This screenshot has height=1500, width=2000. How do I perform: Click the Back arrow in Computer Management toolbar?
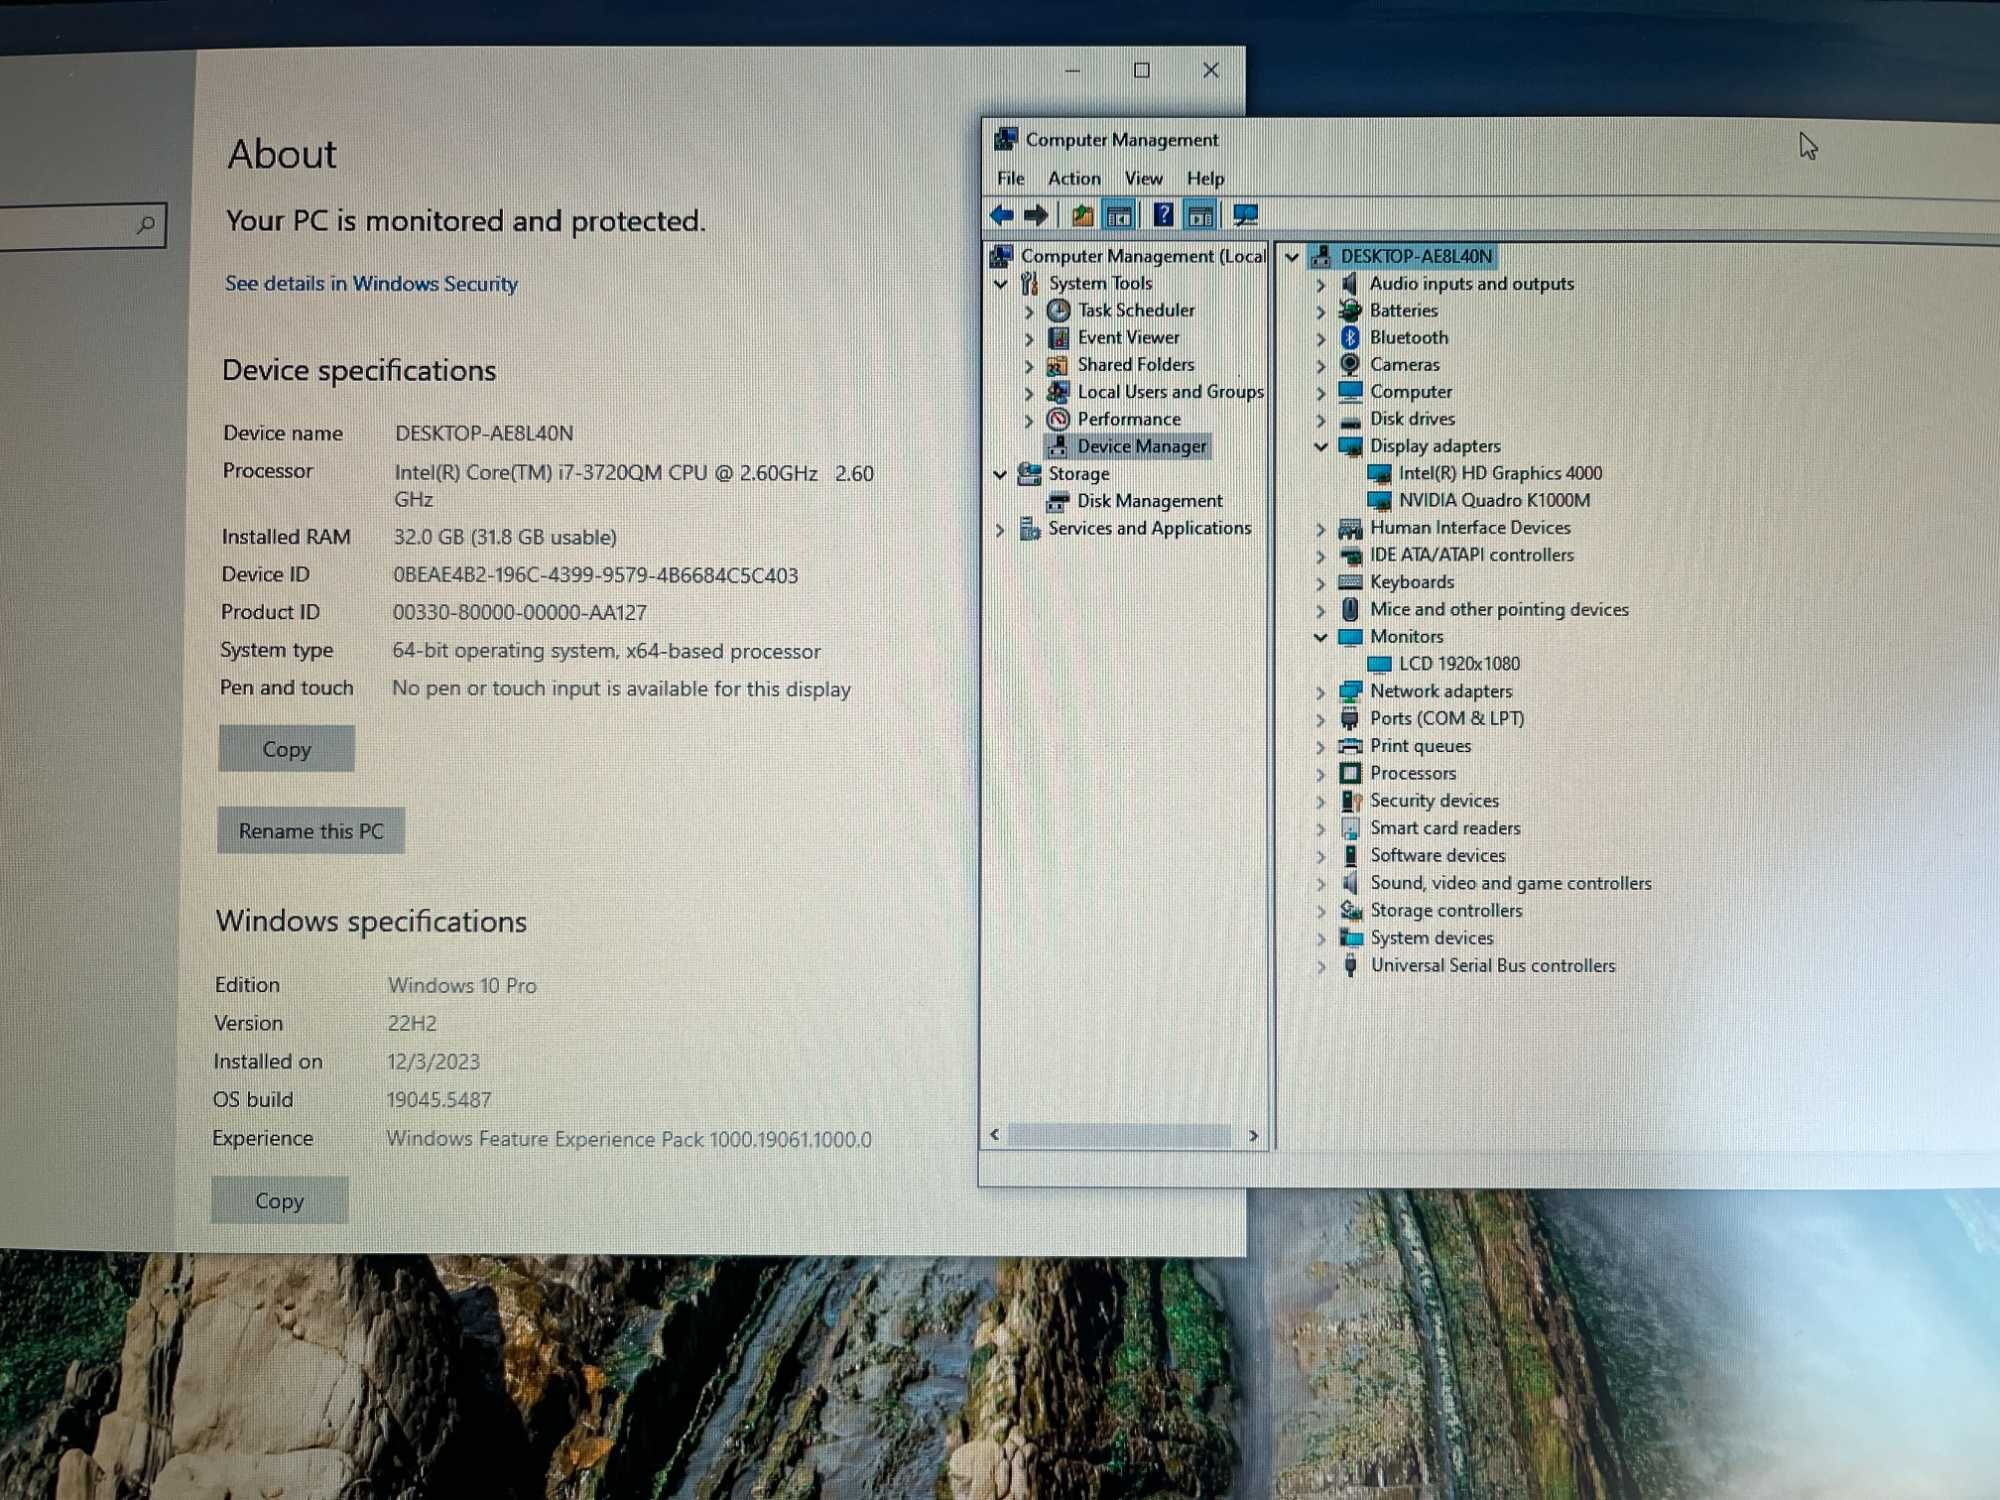coord(1002,215)
